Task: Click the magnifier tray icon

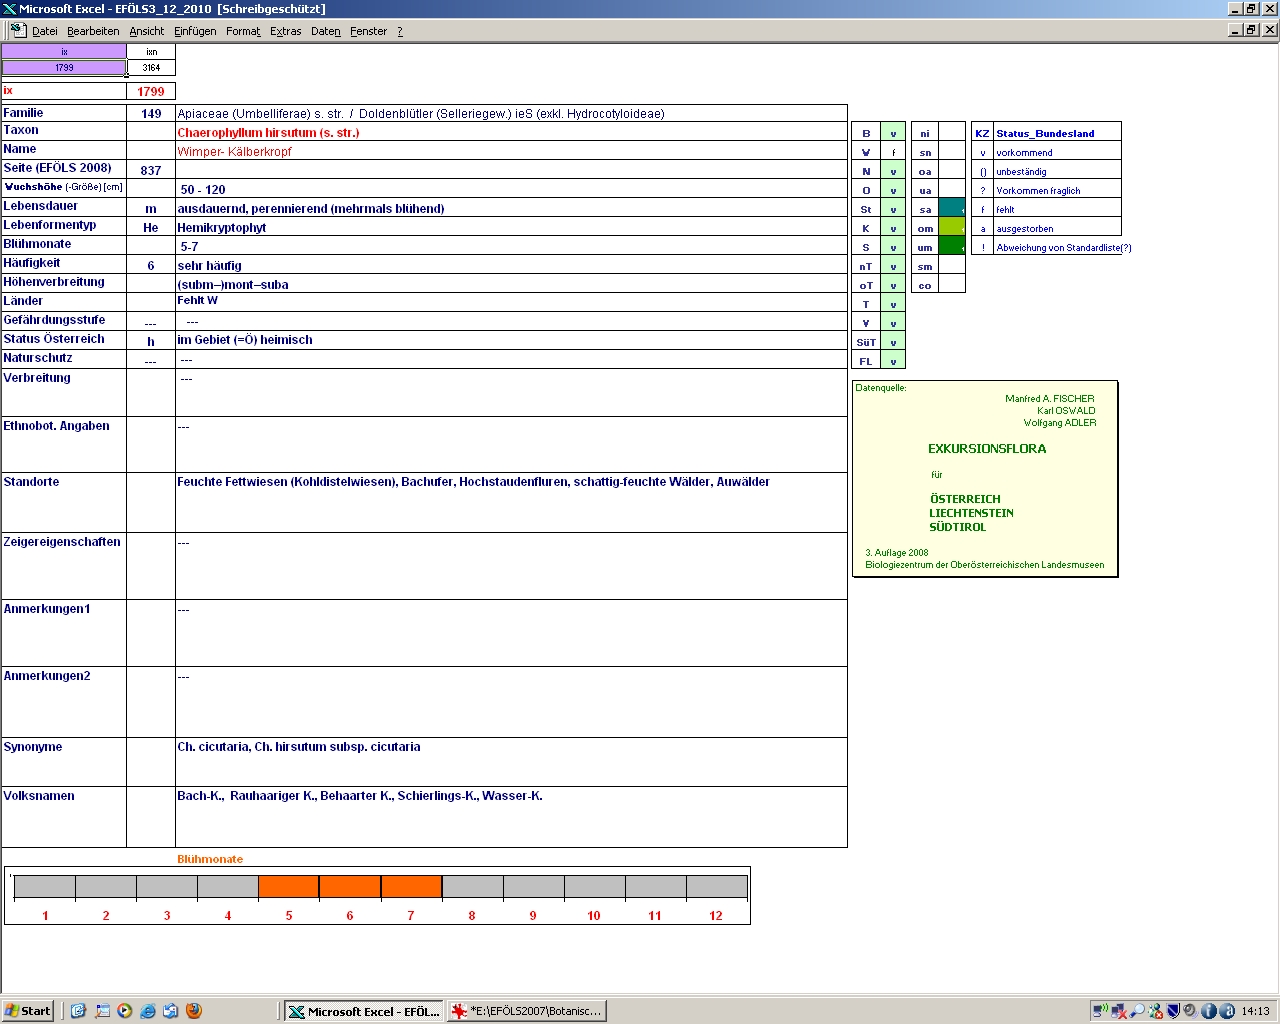Action: (x=1137, y=1011)
